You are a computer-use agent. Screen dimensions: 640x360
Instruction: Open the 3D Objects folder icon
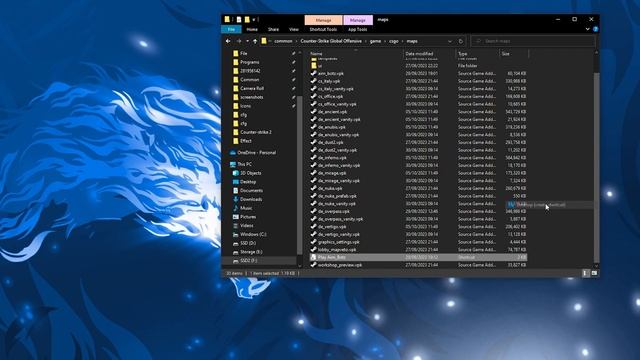(x=236, y=173)
